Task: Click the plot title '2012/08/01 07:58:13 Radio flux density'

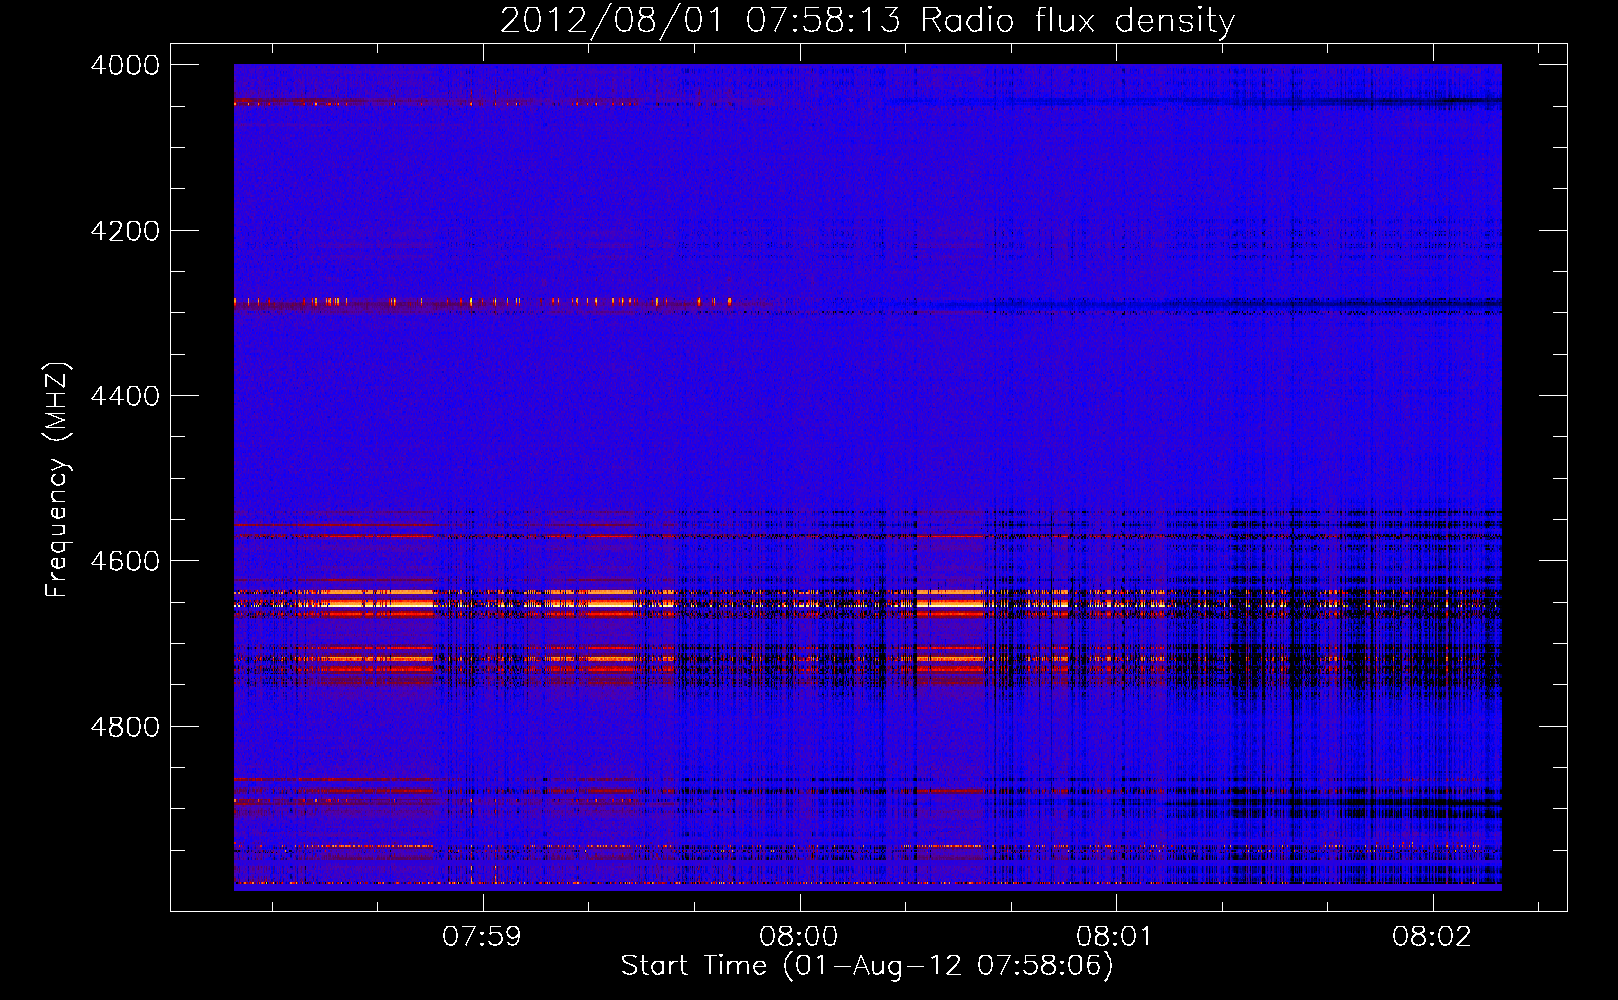Action: point(867,21)
